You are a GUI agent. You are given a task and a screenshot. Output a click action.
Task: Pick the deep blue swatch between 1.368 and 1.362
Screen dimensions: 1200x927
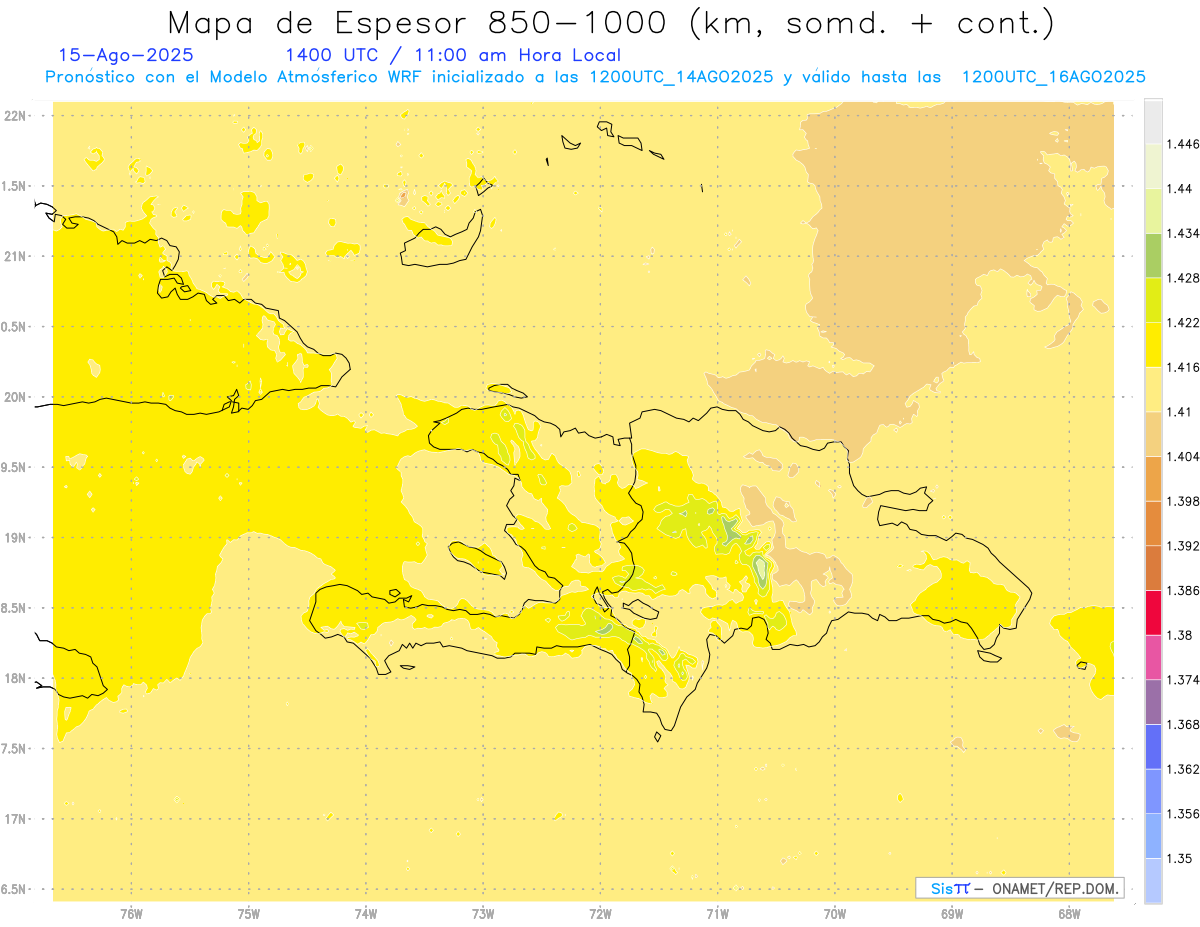[x=1153, y=746]
